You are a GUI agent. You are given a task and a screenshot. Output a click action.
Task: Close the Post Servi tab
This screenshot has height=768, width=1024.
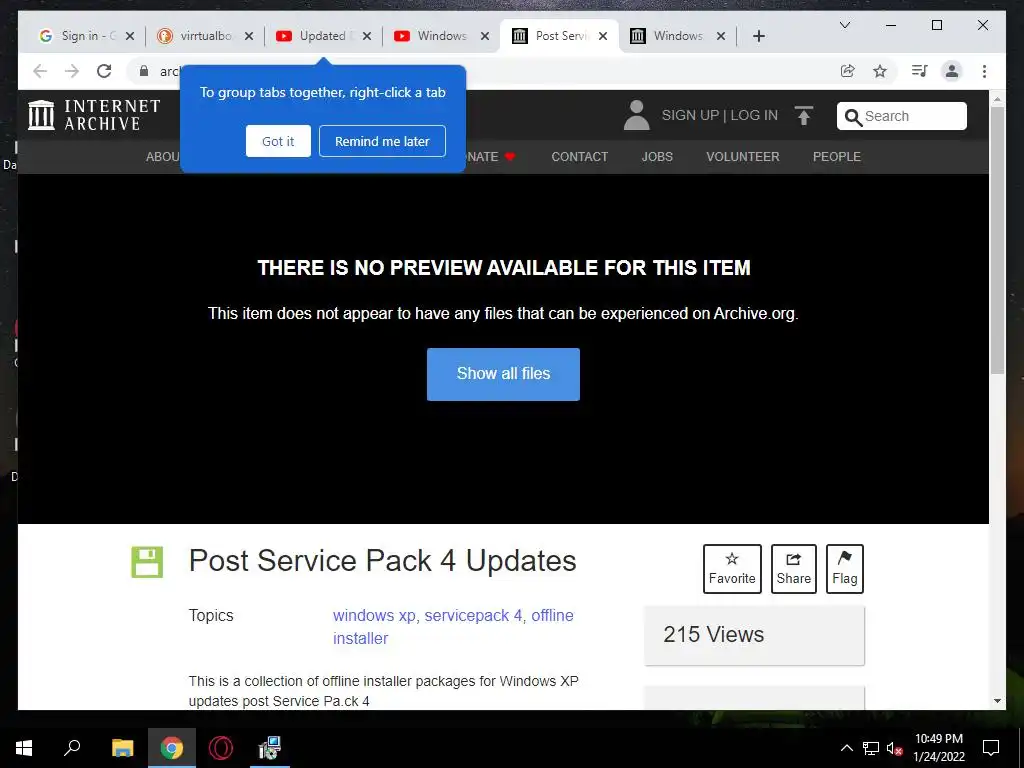point(603,36)
